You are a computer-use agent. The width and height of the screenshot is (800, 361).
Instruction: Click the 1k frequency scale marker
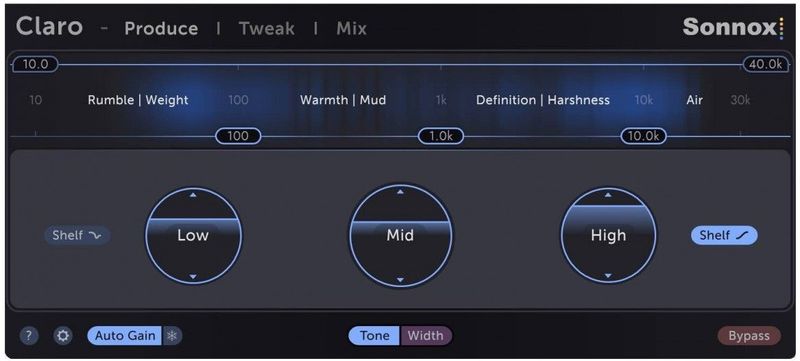441,100
